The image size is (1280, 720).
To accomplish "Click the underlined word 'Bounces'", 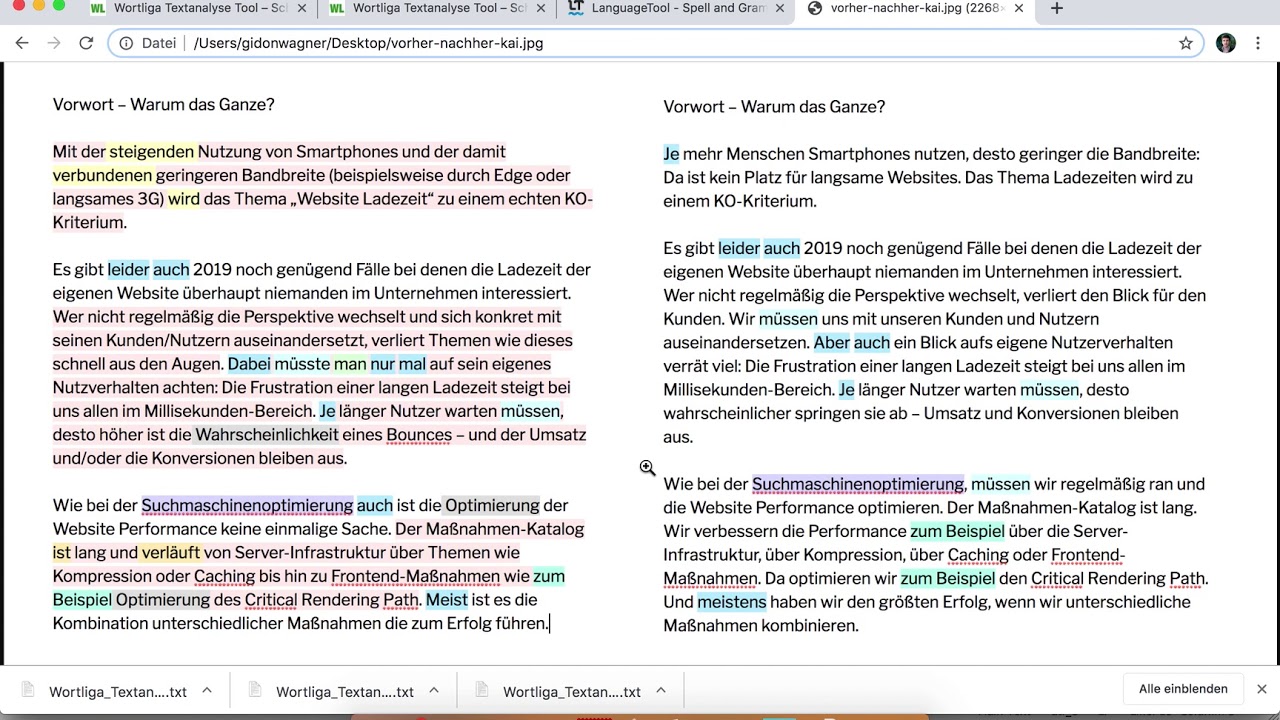I will pyautogui.click(x=419, y=435).
